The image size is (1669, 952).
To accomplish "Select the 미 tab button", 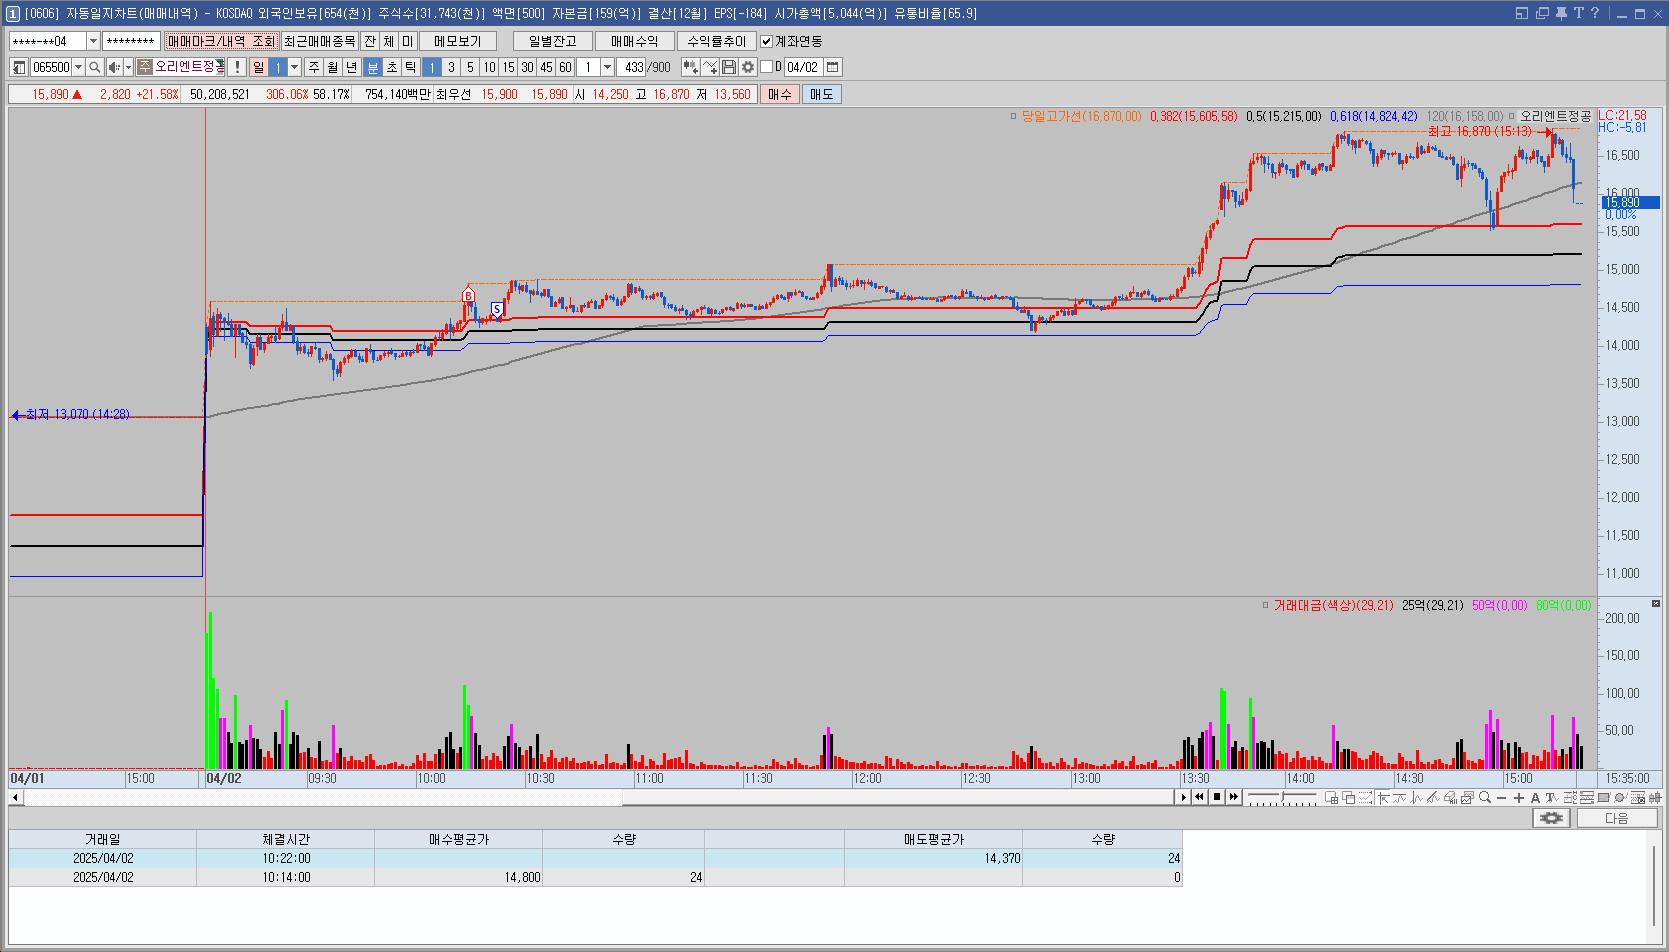I will click(408, 41).
